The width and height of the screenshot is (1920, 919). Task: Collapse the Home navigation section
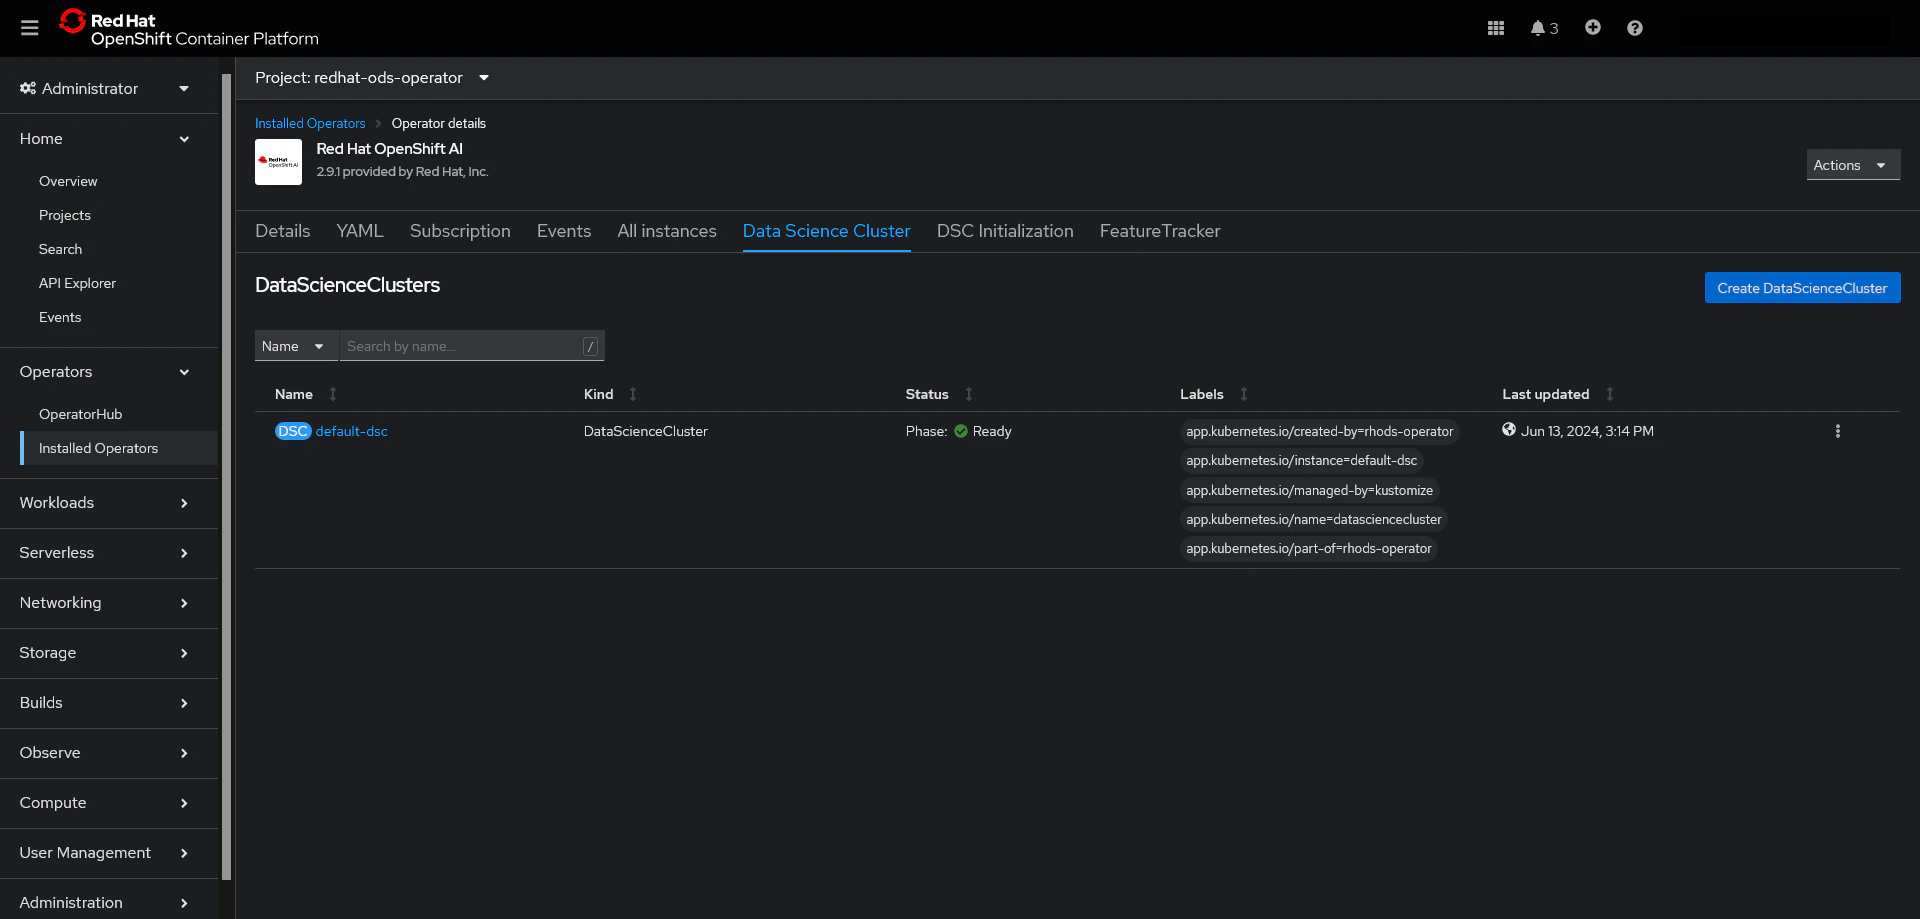pyautogui.click(x=109, y=139)
